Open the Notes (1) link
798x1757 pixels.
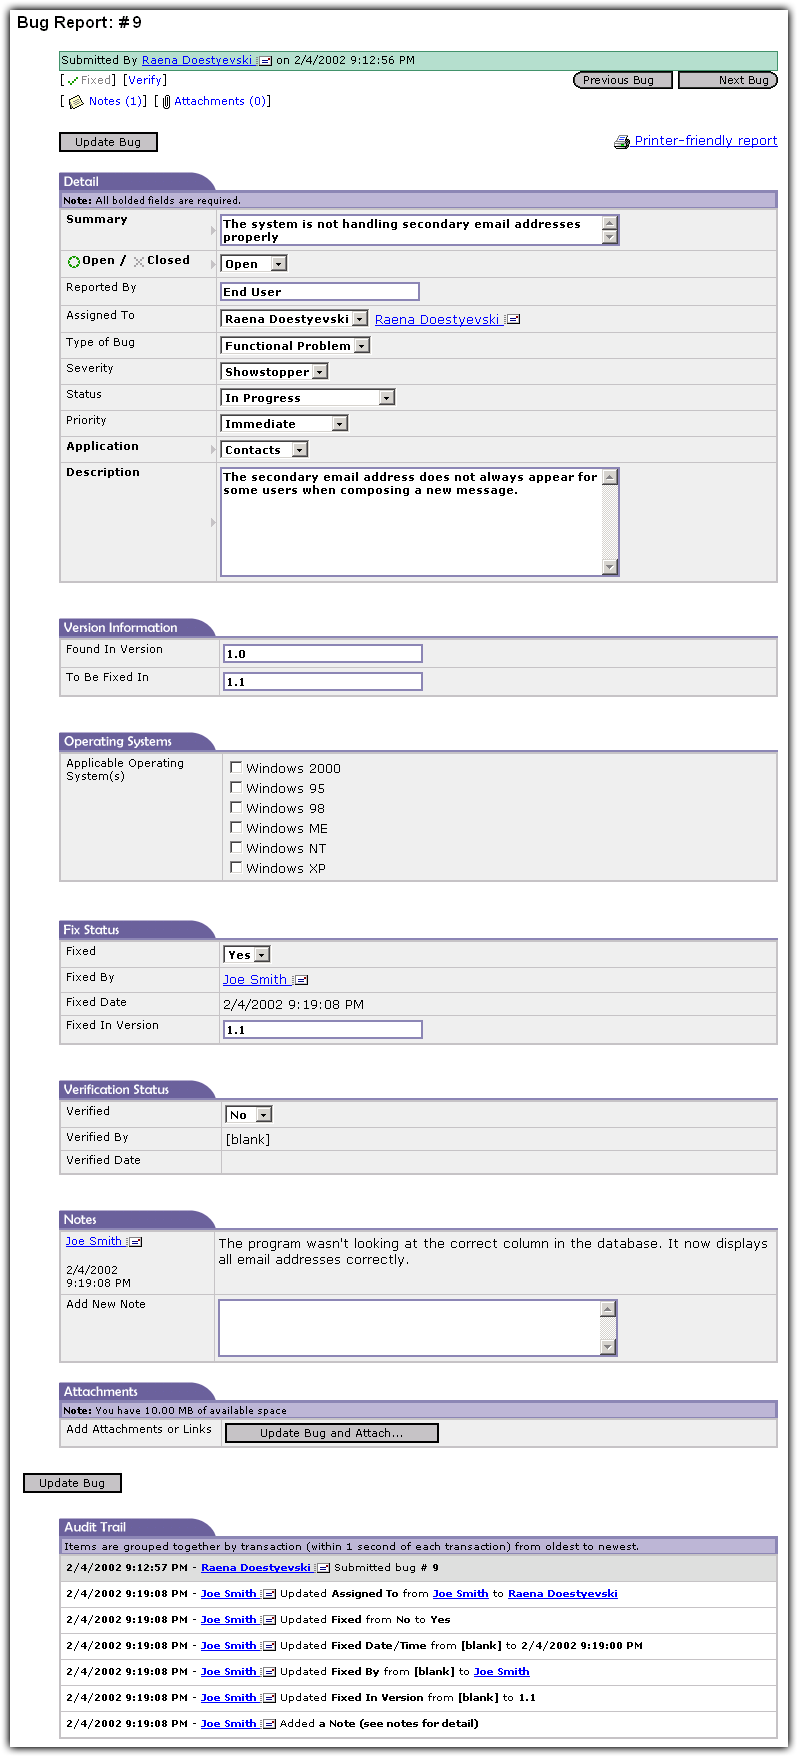115,102
